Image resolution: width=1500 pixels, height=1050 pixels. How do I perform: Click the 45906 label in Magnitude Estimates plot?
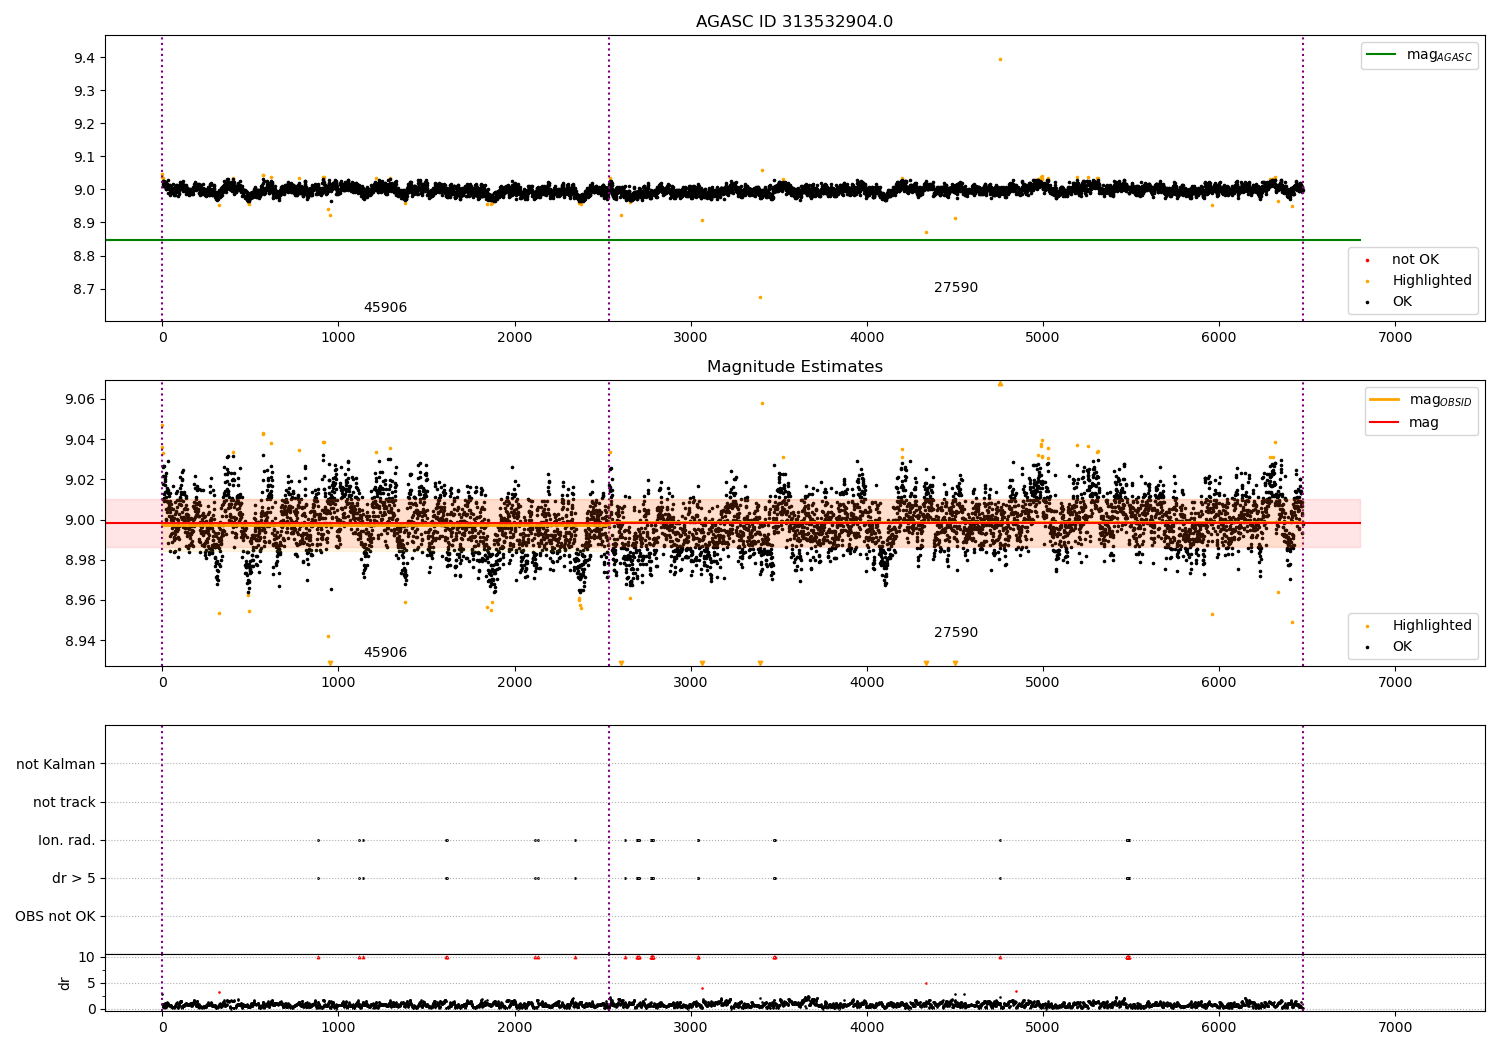pos(385,653)
